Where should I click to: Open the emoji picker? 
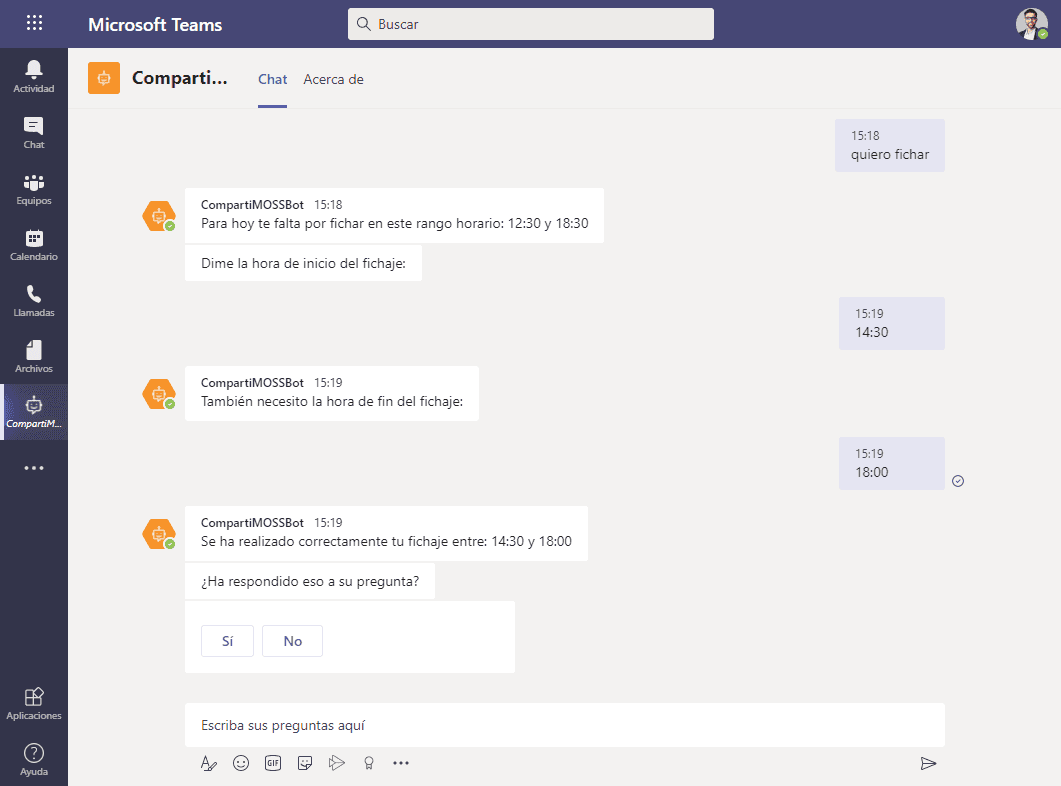click(x=241, y=763)
